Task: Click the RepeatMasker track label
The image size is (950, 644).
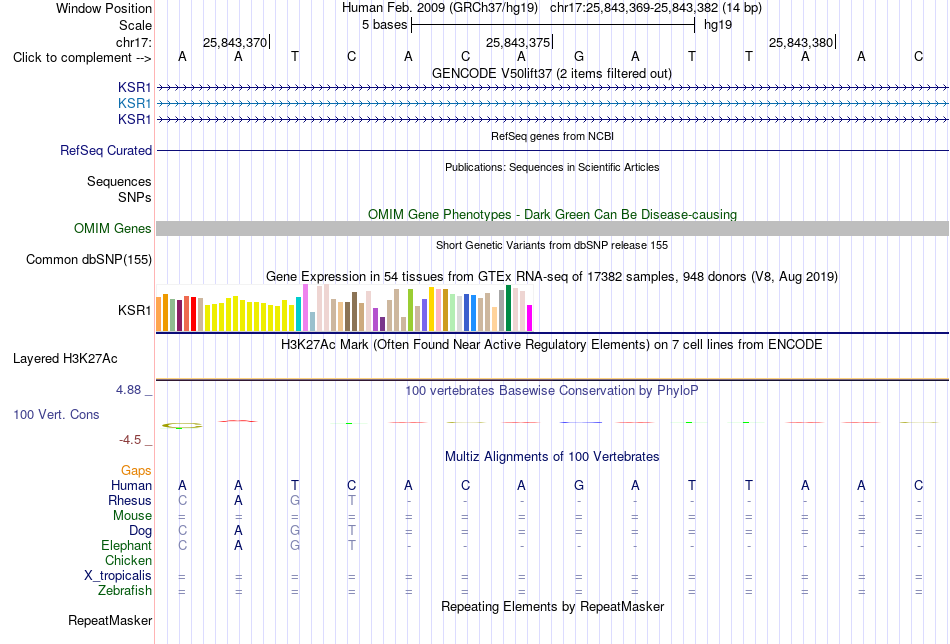Action: point(110,620)
